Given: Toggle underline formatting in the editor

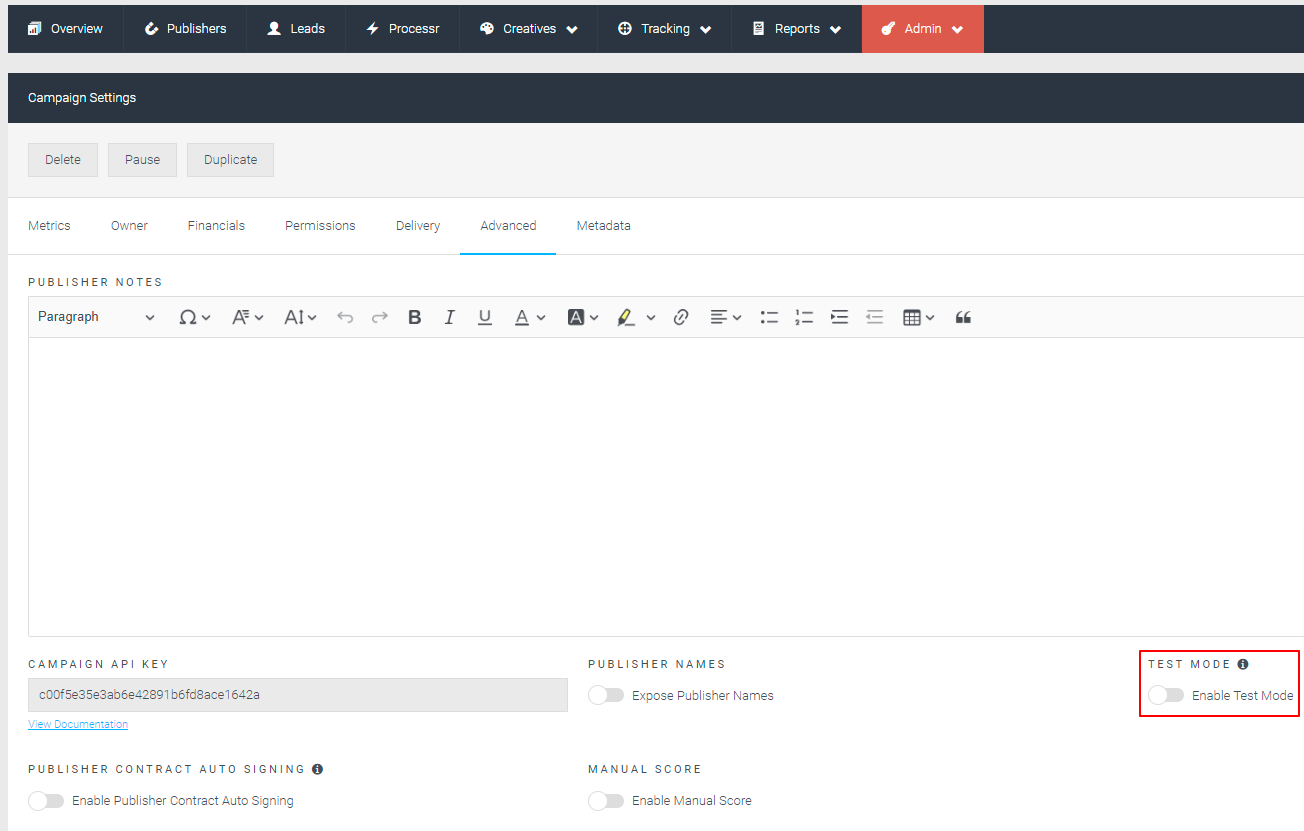Looking at the screenshot, I should [x=485, y=317].
